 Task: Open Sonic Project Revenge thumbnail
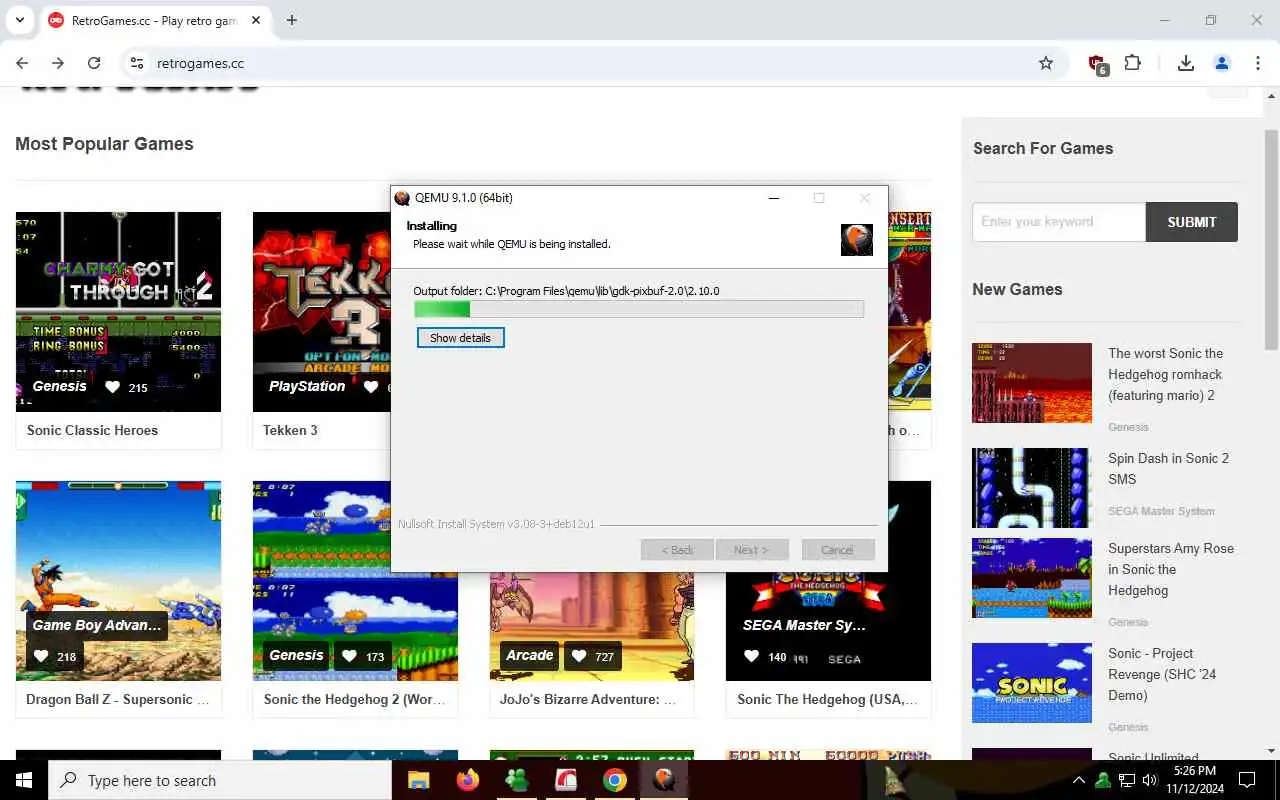(x=1032, y=683)
